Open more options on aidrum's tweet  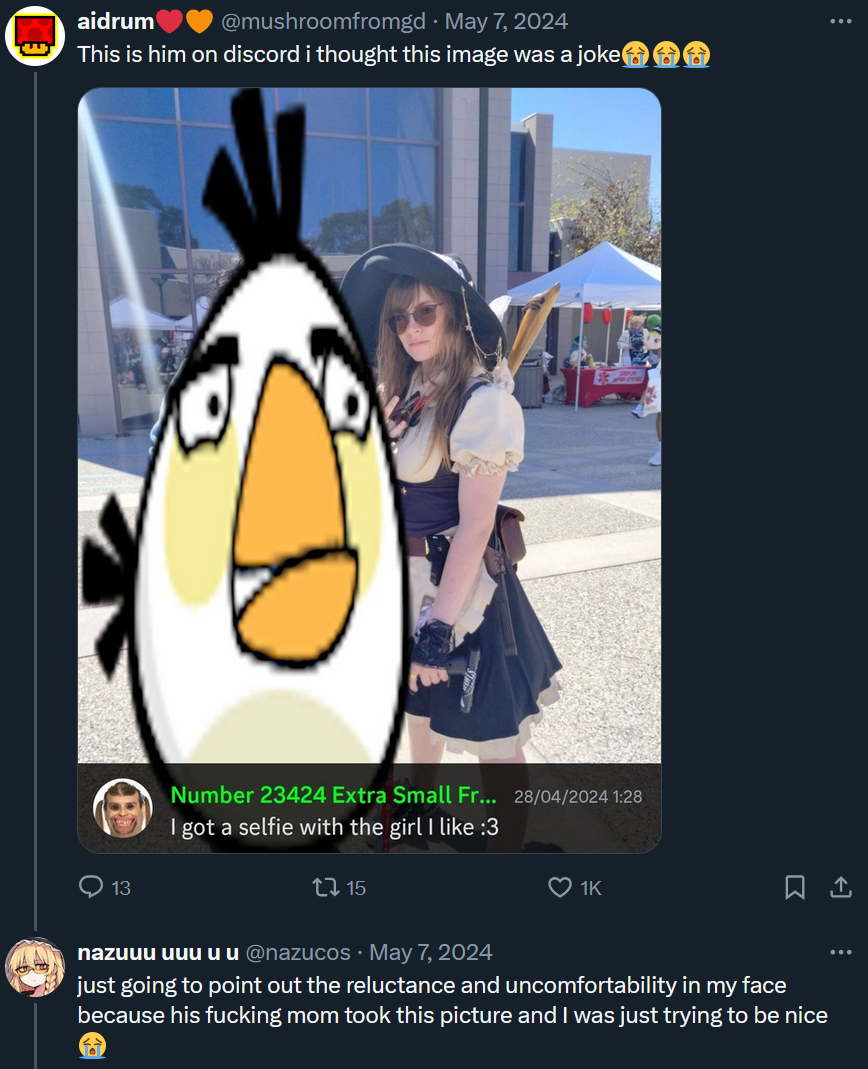pos(841,22)
